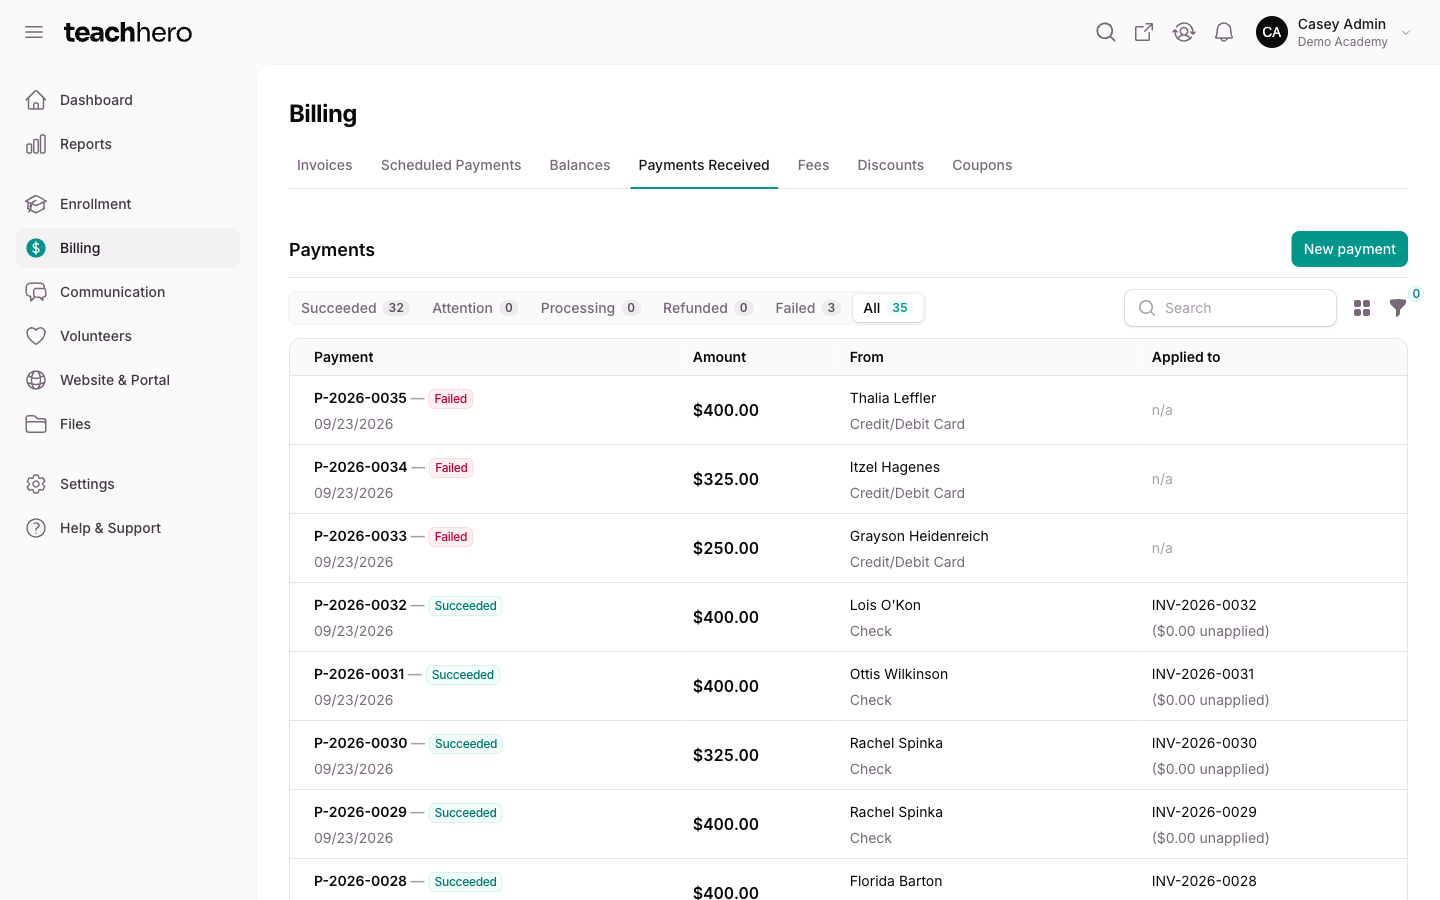1440x900 pixels.
Task: Filter payments by Refunded status
Action: pos(707,308)
